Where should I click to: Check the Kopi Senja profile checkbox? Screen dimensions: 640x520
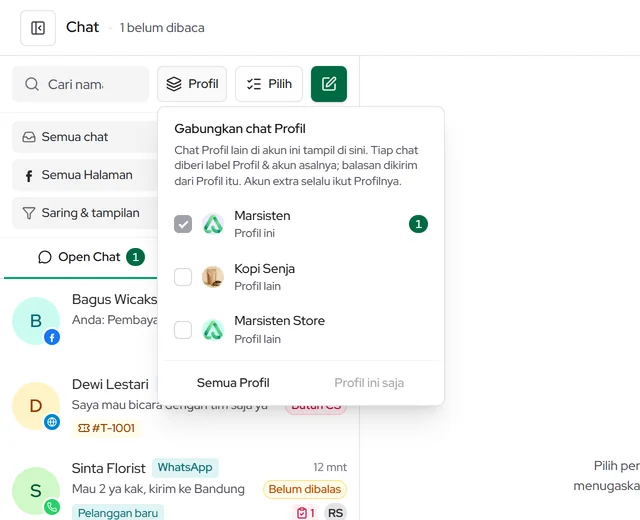click(183, 277)
